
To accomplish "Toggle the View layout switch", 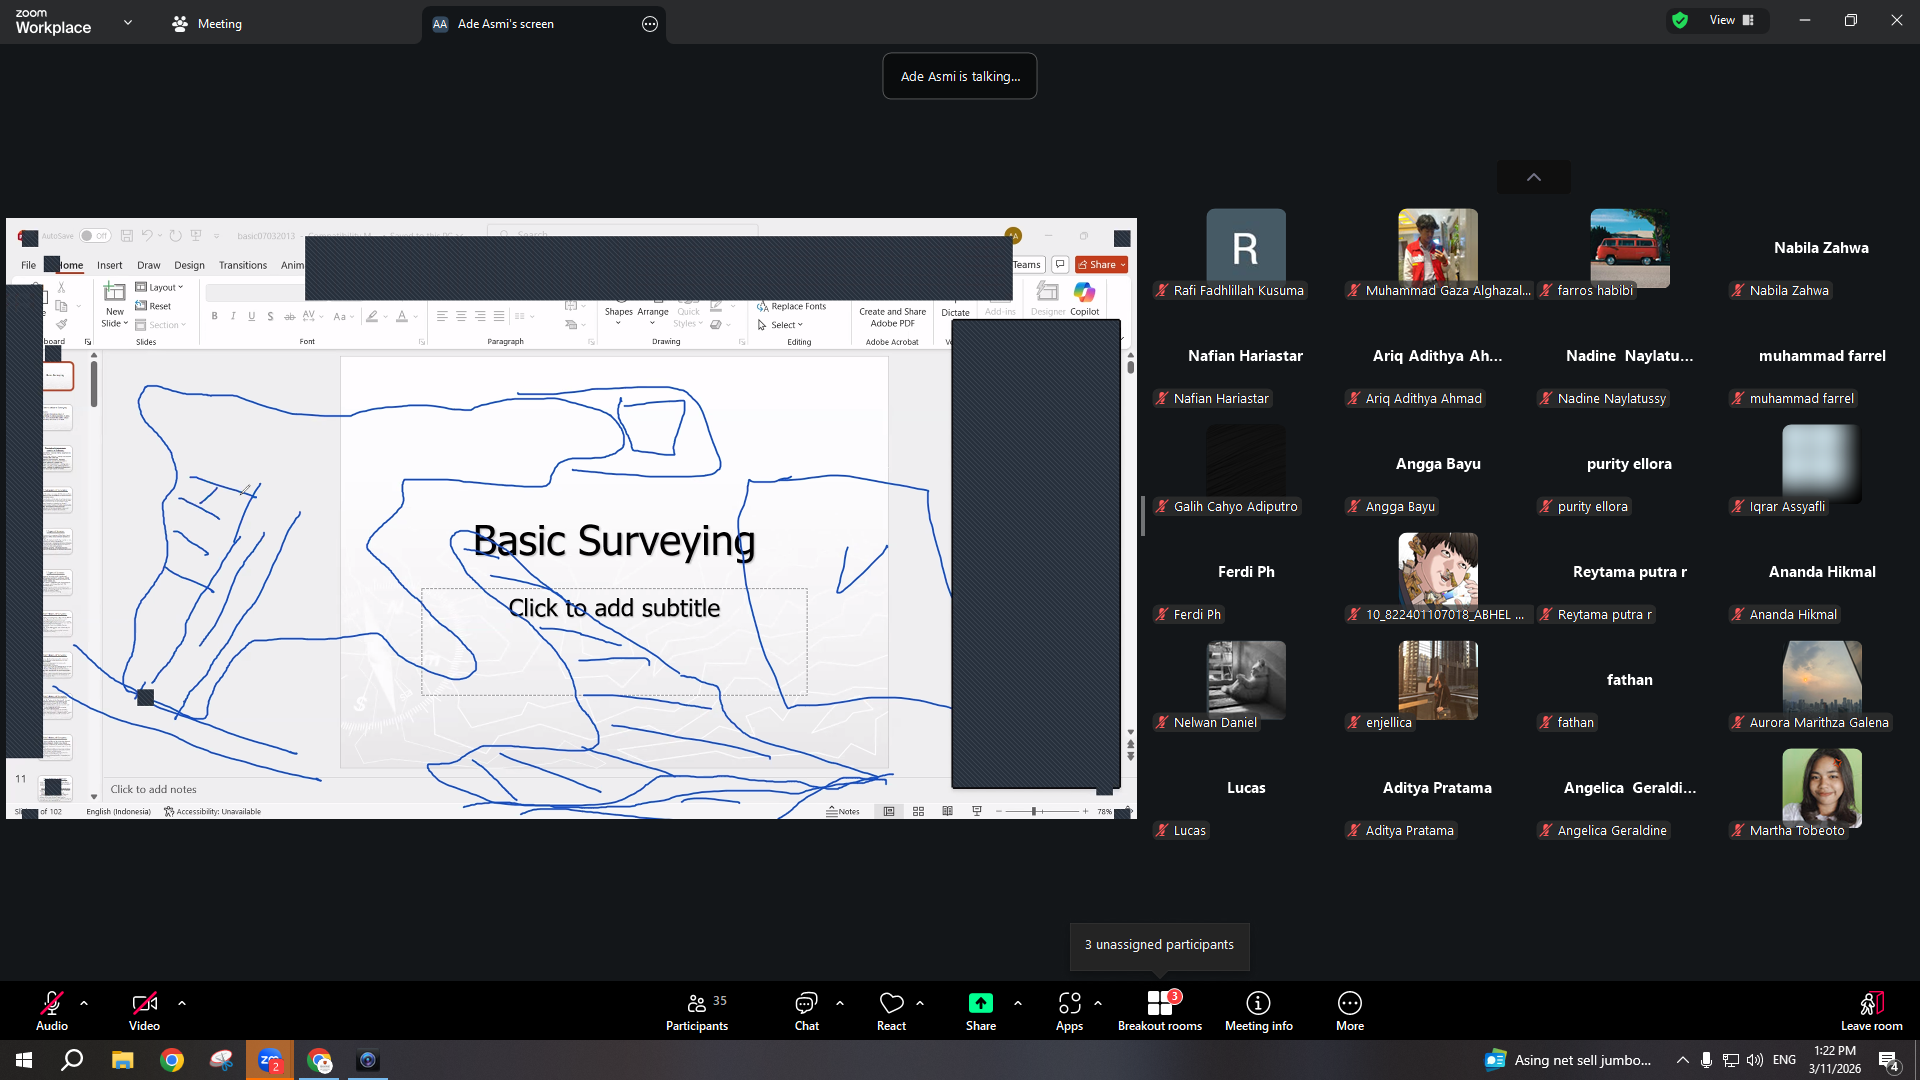I will (1731, 20).
